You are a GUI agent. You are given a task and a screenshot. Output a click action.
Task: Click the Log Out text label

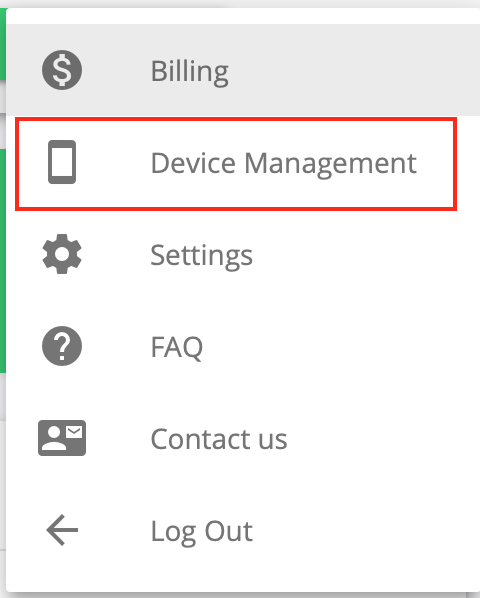pyautogui.click(x=202, y=532)
